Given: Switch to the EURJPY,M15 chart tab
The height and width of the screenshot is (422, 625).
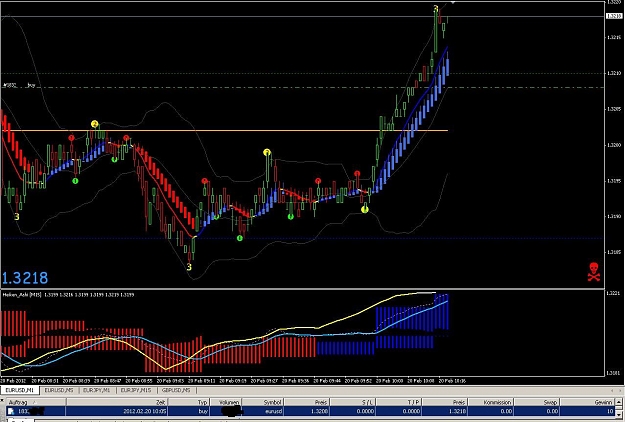Looking at the screenshot, I should [136, 390].
